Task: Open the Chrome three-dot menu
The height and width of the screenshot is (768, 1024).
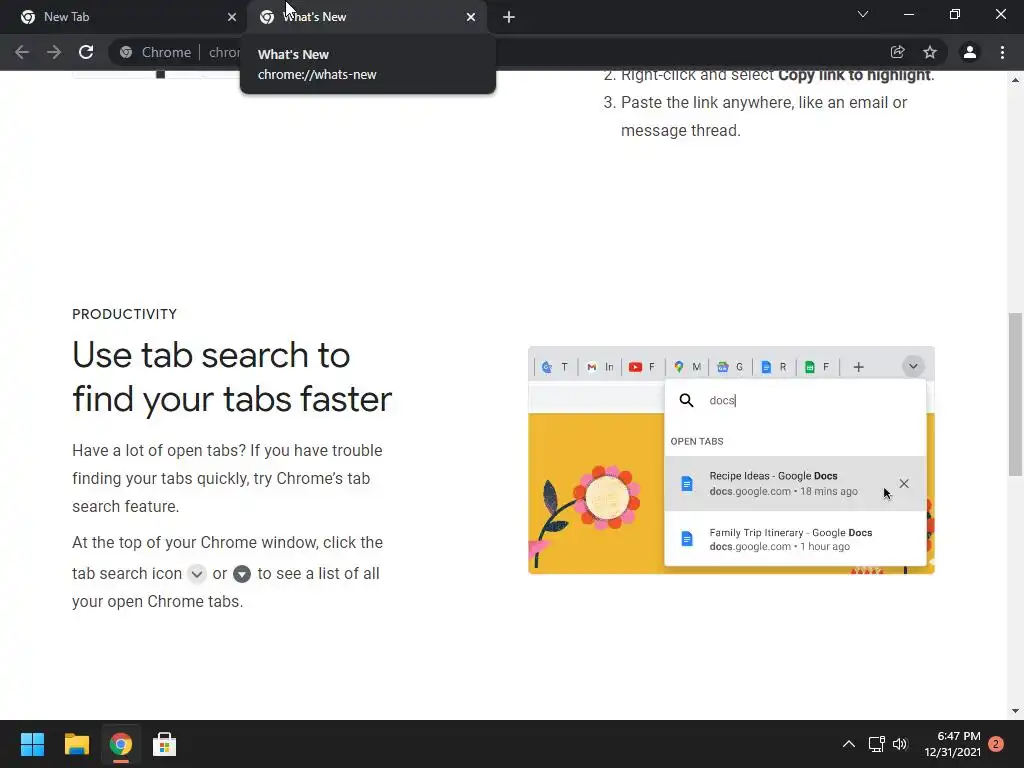Action: click(1002, 52)
